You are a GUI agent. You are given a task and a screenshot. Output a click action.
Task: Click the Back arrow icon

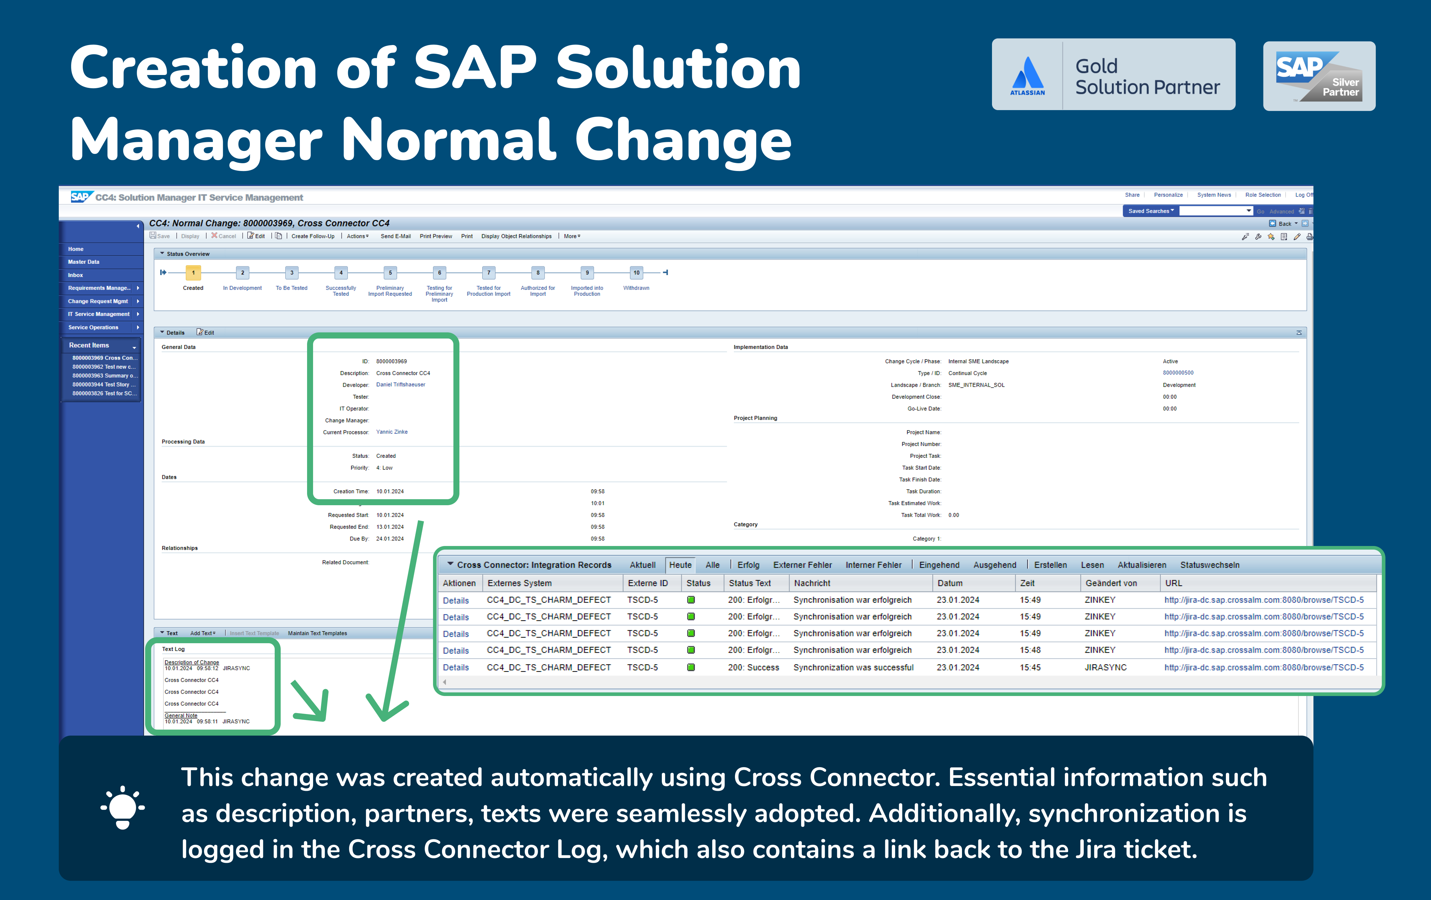point(1272,223)
